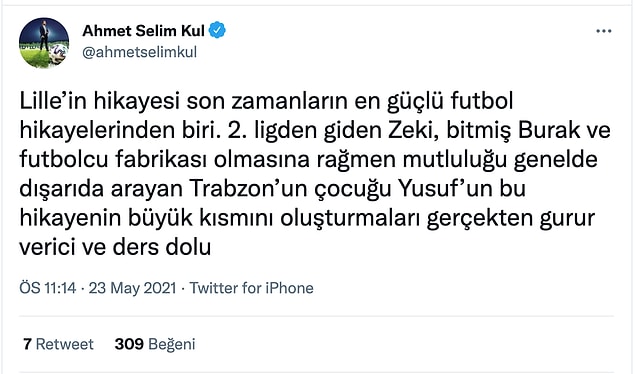Click the word Retweet label
Screen dimensions: 635x374
pos(65,344)
